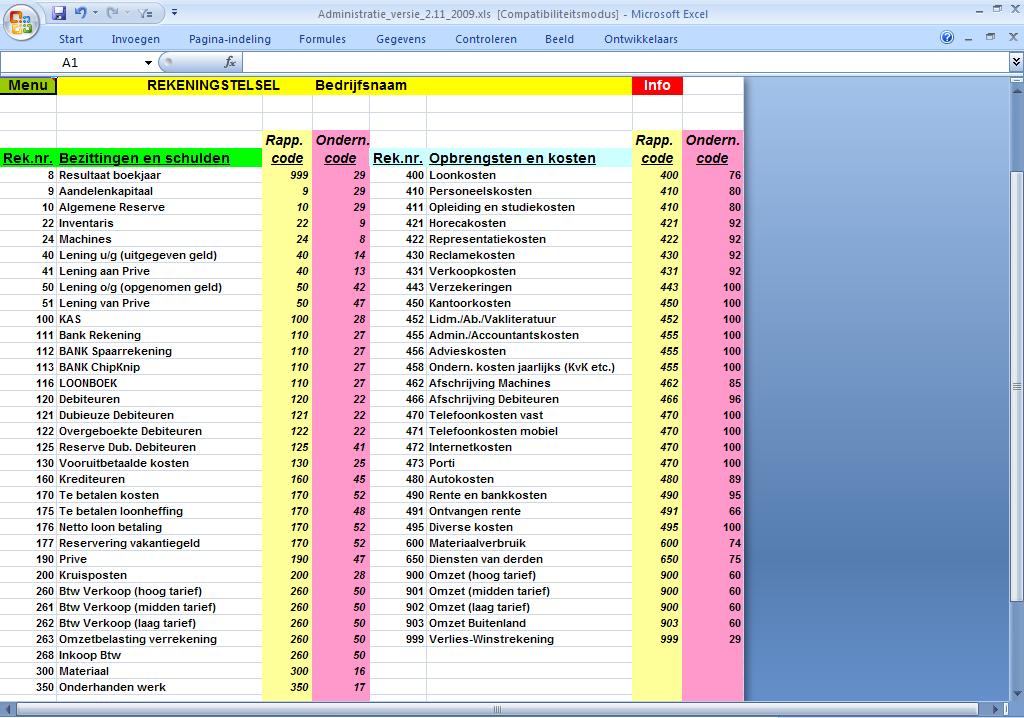Expand the Name Box dropdown

click(x=149, y=62)
